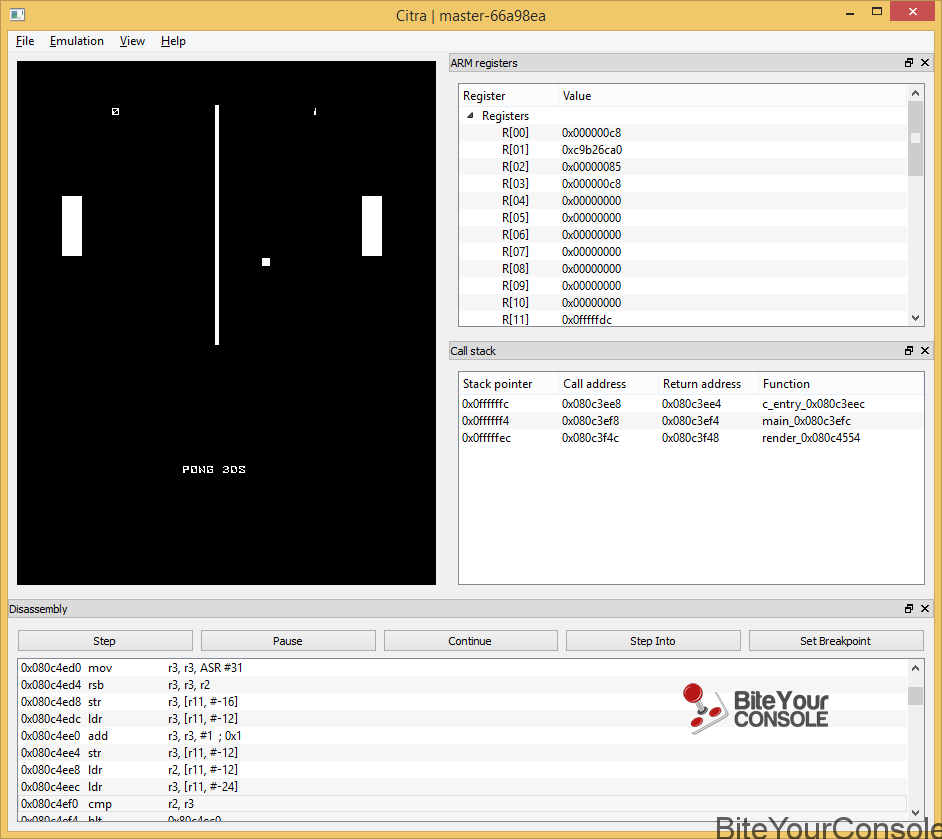Click the Set Breakpoint button
This screenshot has width=942, height=839.
[x=836, y=641]
